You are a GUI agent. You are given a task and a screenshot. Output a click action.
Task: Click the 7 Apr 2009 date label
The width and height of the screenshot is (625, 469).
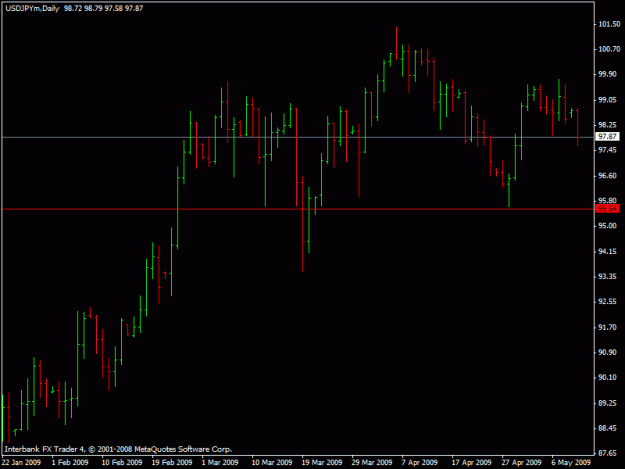click(x=420, y=463)
